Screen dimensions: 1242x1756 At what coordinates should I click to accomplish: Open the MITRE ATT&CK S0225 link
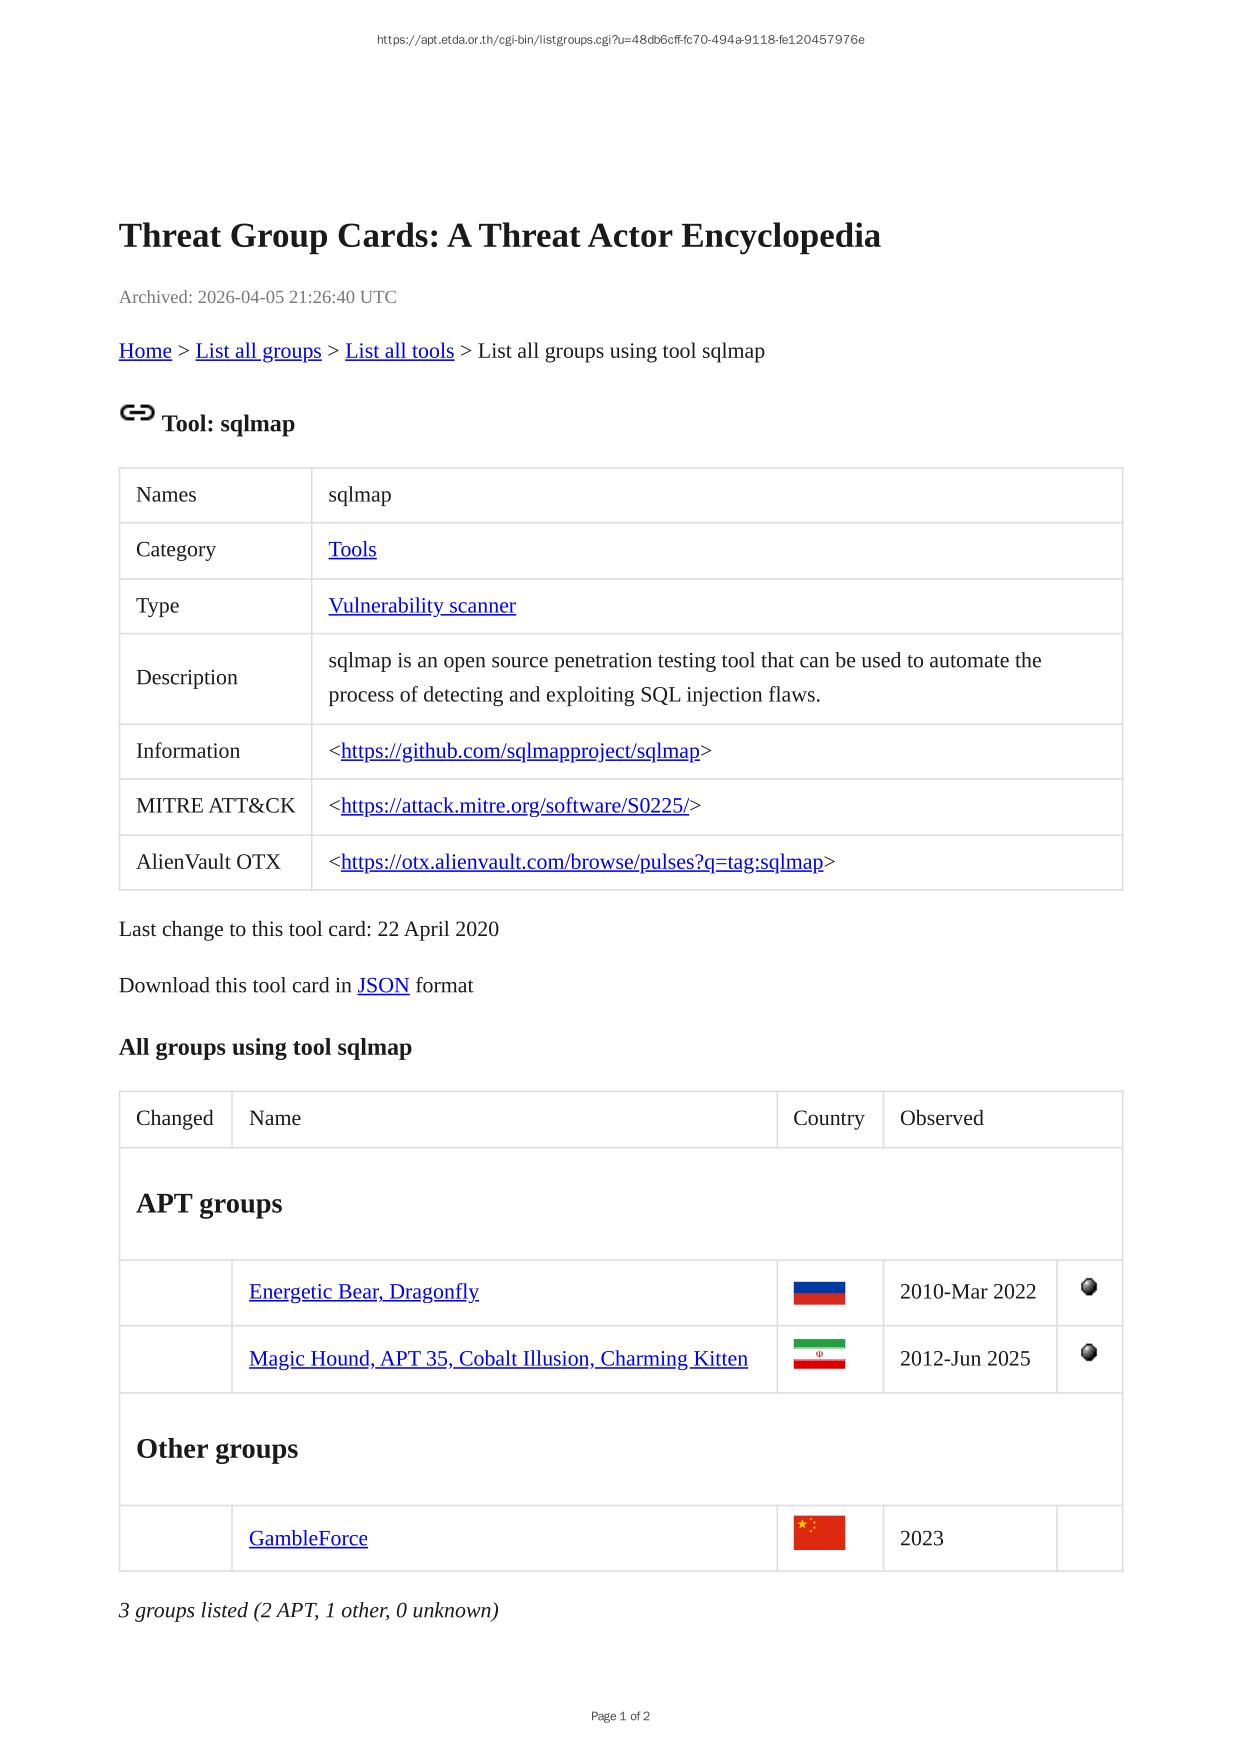514,806
